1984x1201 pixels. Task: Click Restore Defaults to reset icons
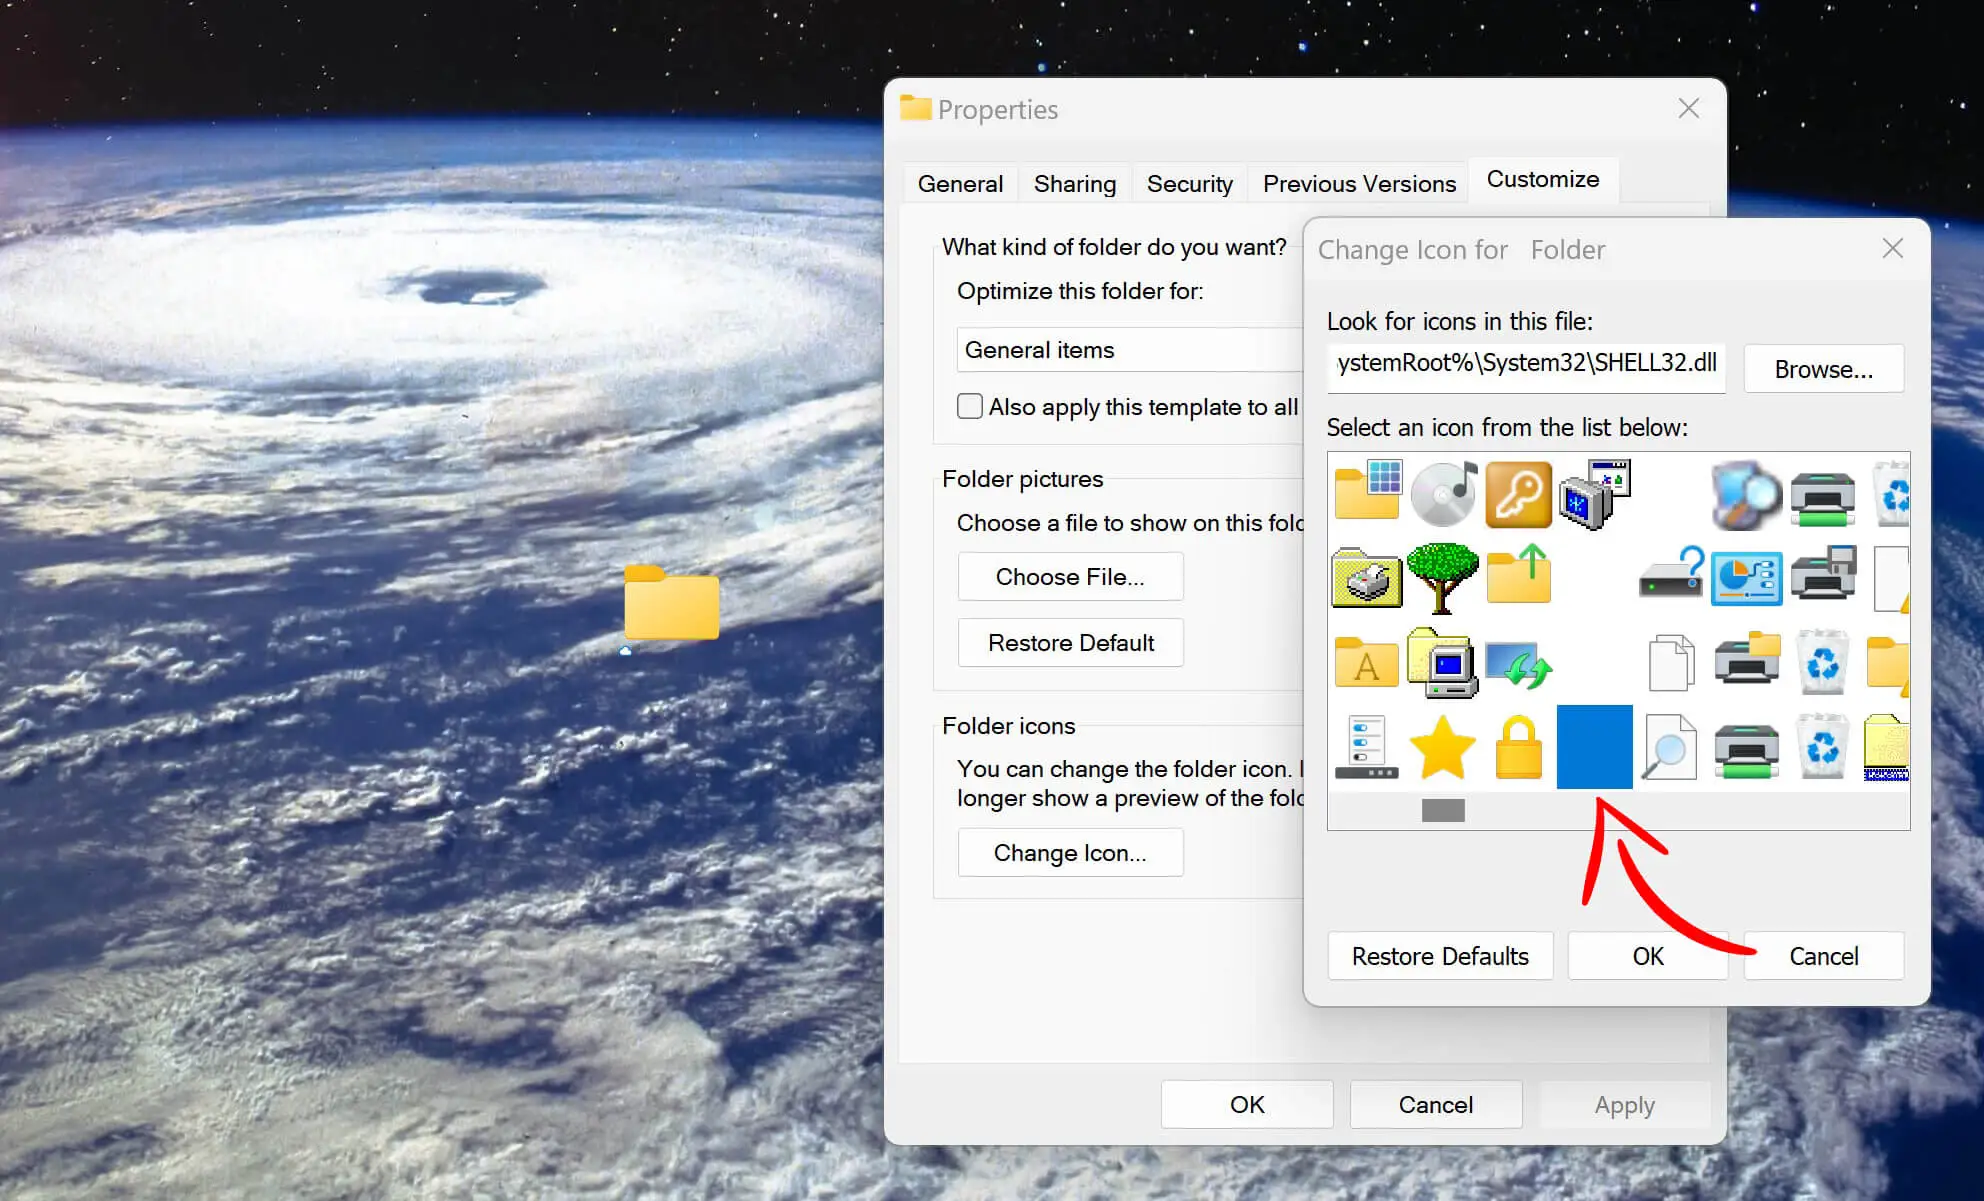(1438, 956)
